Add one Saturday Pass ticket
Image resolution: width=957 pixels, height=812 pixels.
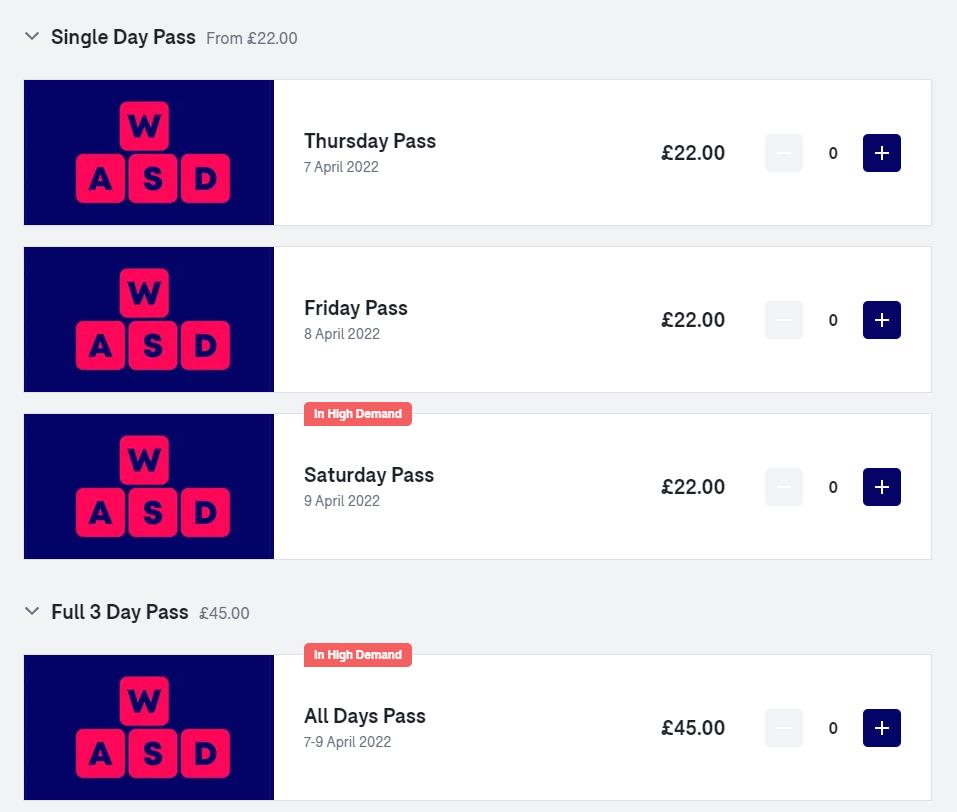click(881, 487)
